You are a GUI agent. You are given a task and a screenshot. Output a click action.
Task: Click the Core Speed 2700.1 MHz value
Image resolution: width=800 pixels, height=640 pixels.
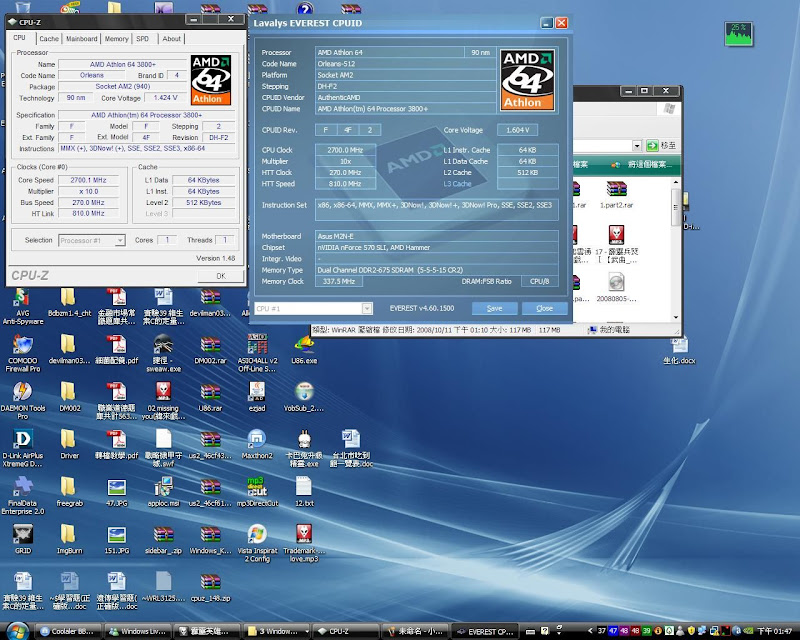pyautogui.click(x=88, y=180)
